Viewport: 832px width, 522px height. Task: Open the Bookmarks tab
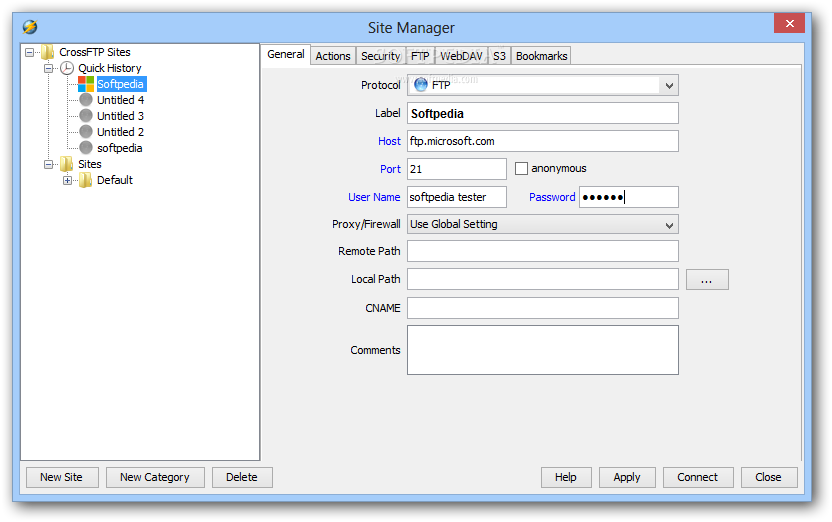pos(541,56)
